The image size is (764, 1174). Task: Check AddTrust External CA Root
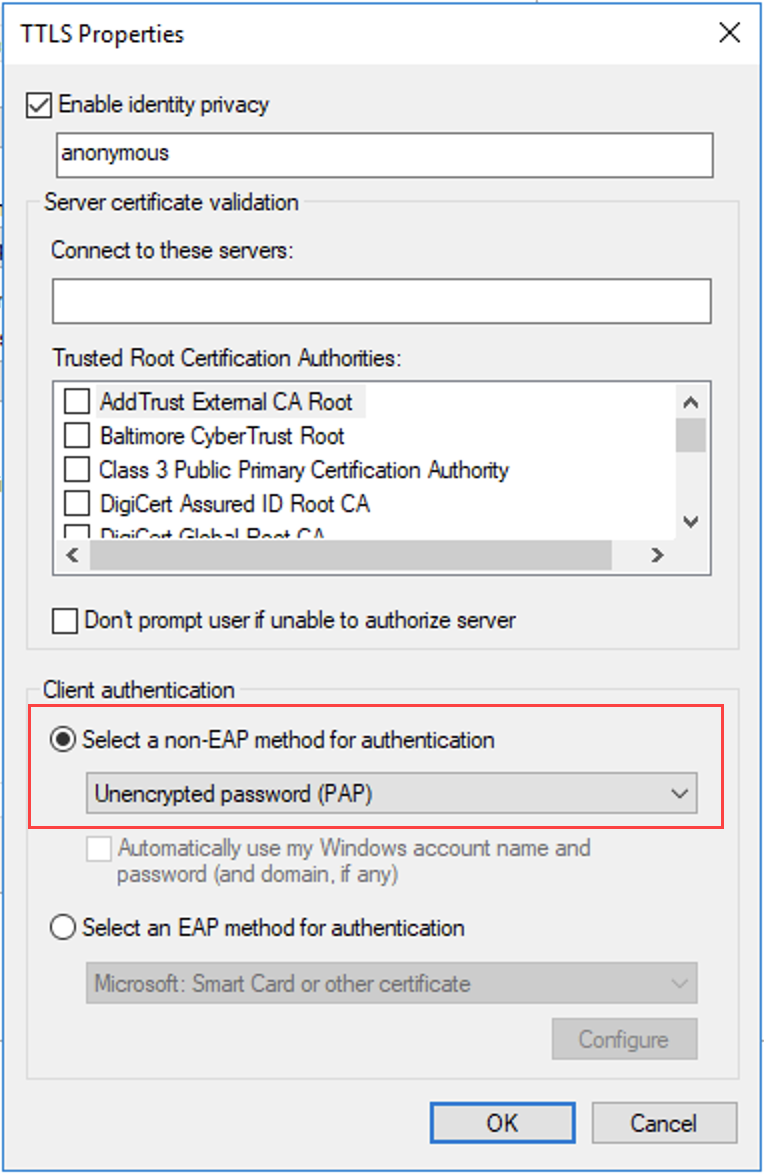tap(77, 403)
